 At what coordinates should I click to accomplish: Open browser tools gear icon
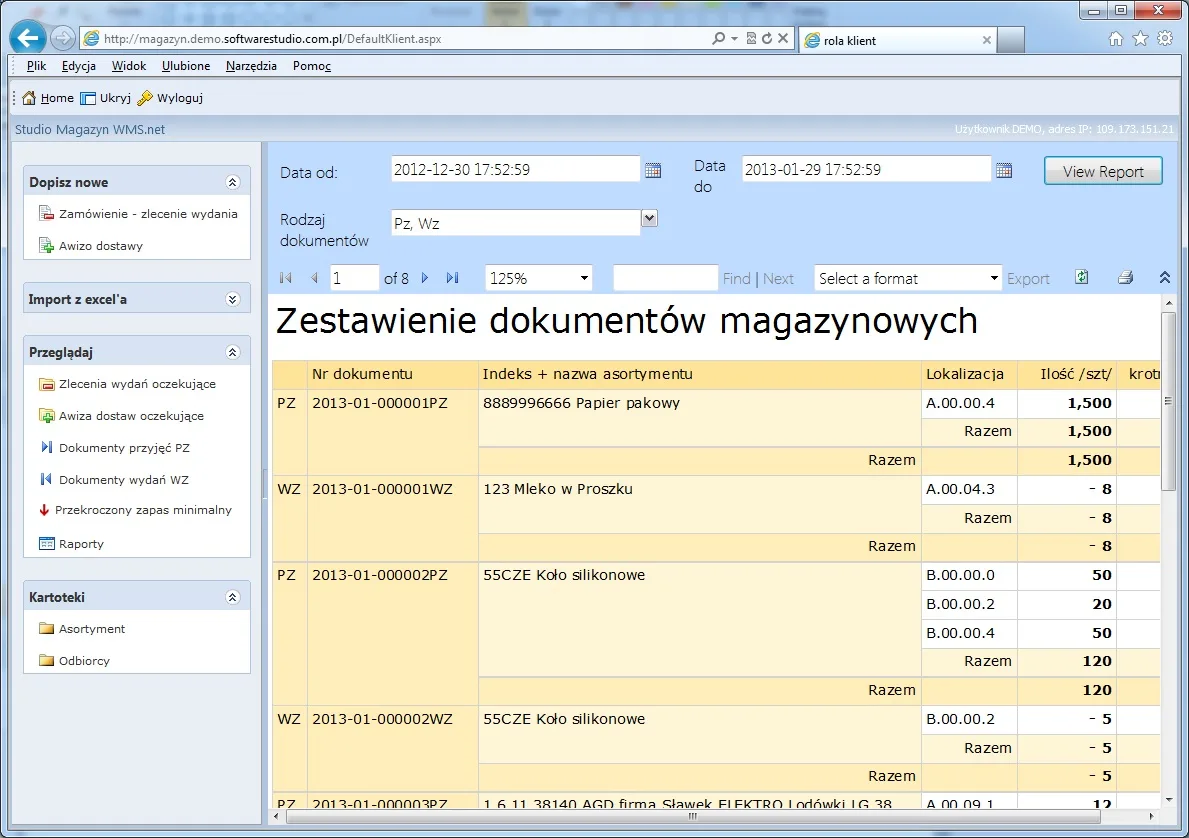[1165, 39]
